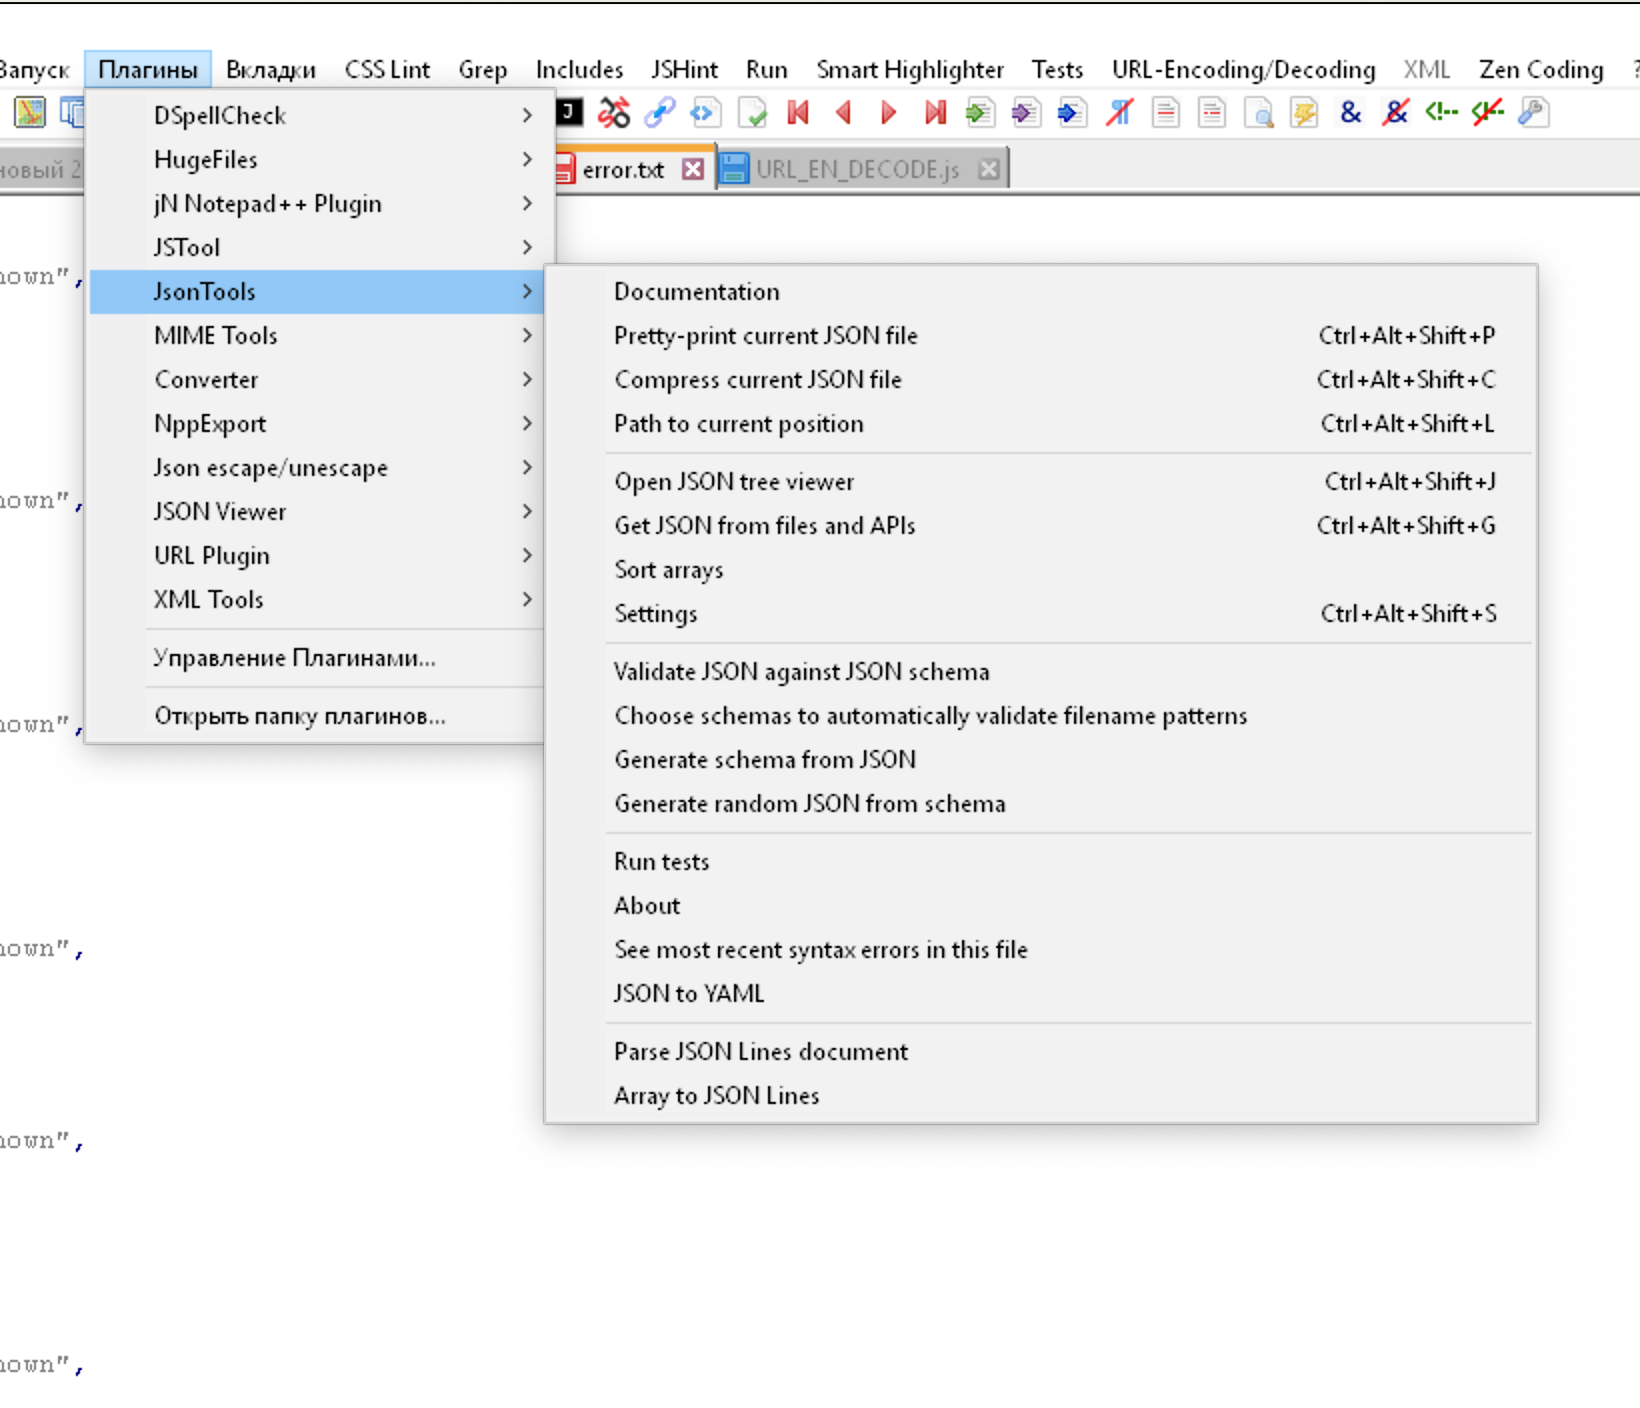Expand the Json escape/unescape submenu
This screenshot has height=1408, width=1640.
tap(316, 468)
